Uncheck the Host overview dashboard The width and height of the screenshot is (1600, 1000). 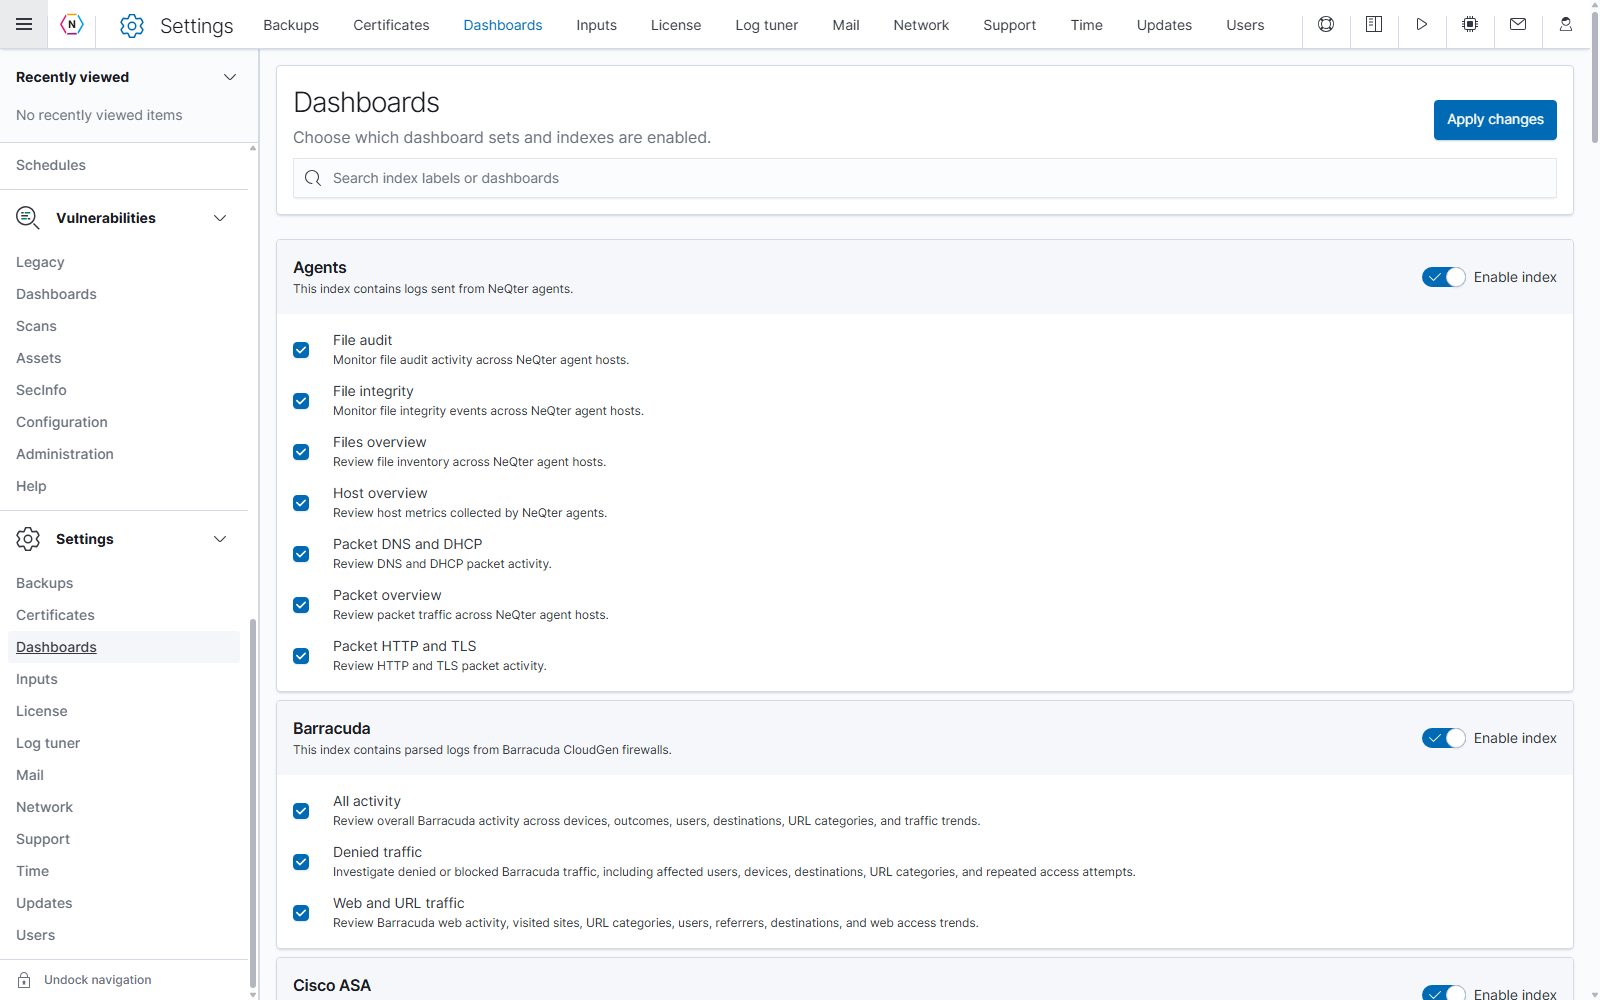(301, 503)
